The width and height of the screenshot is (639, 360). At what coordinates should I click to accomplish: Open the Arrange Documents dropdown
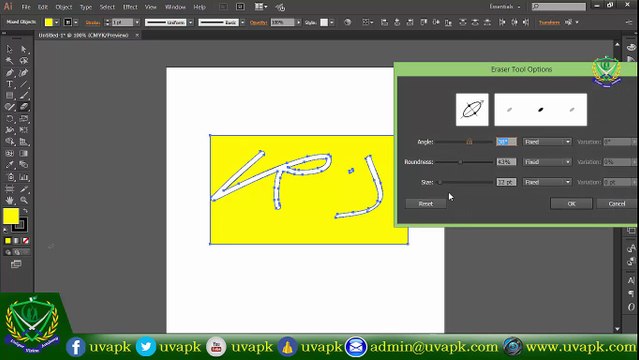pyautogui.click(x=261, y=7)
